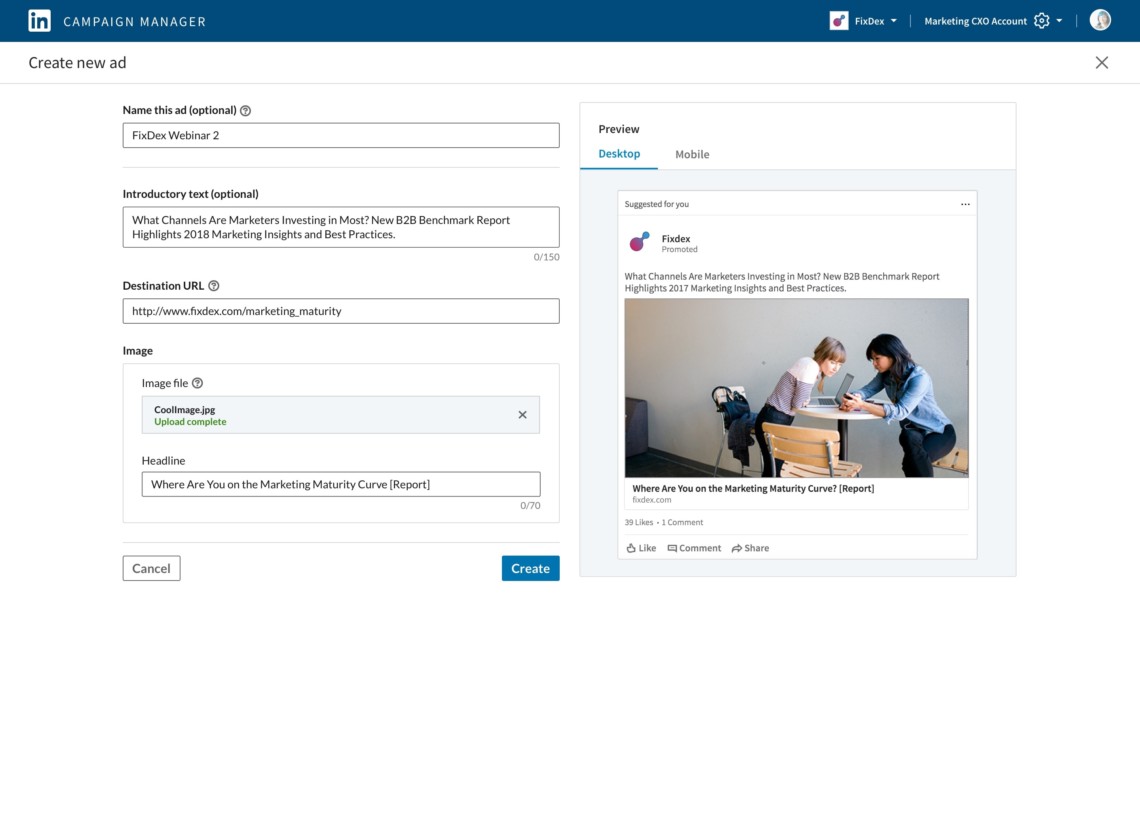Viewport: 1140px width, 835px height.
Task: Expand the Marketing CXO Account dropdown arrow
Action: pyautogui.click(x=1059, y=20)
